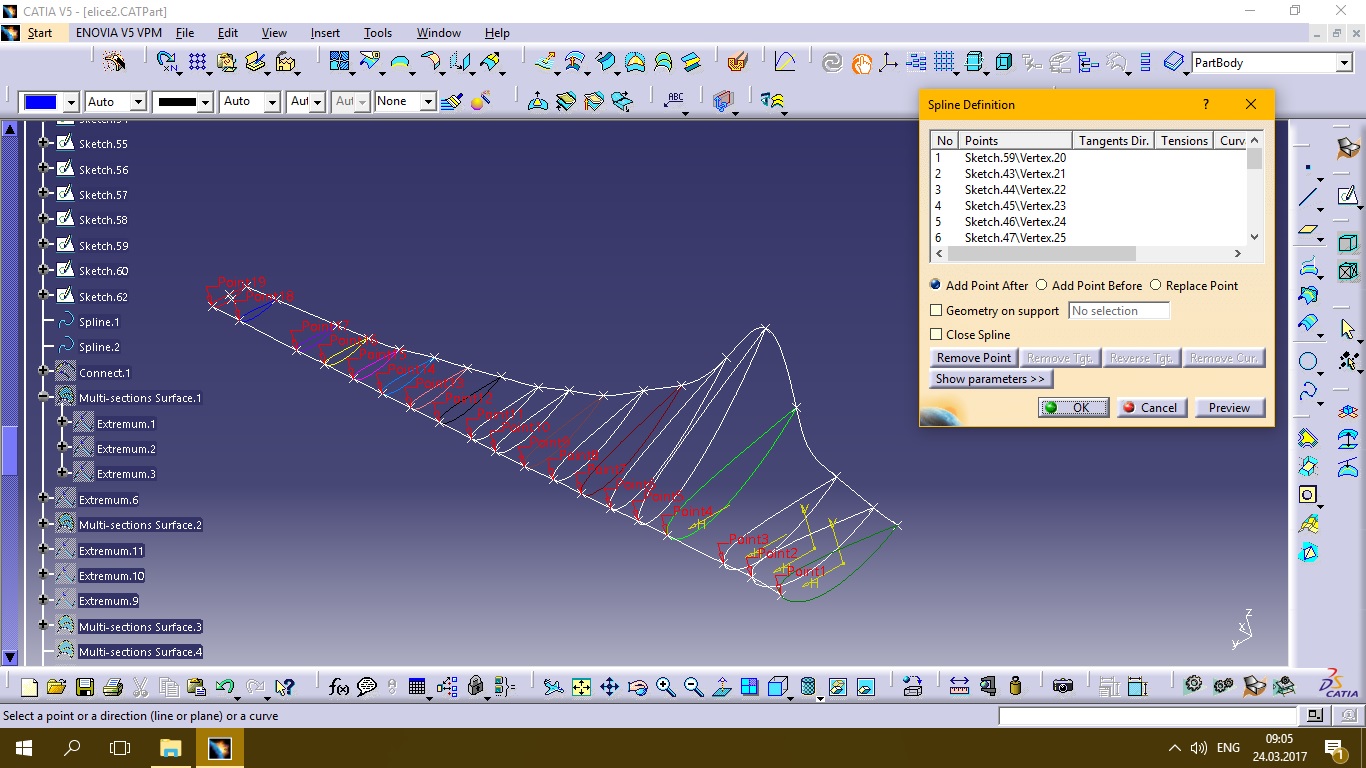The width and height of the screenshot is (1366, 768).
Task: Click the Sketcher icon in right toolbar
Action: 1348,195
